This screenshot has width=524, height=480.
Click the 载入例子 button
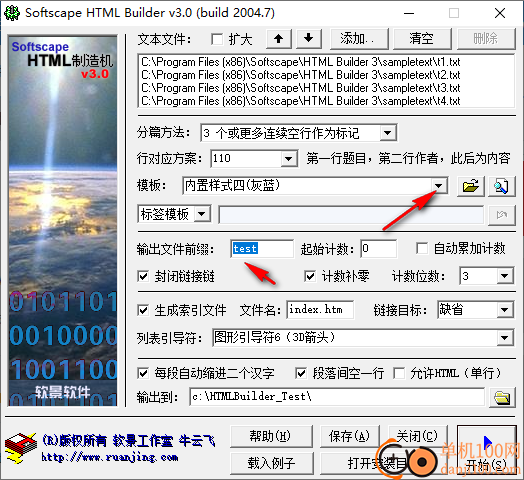click(271, 464)
